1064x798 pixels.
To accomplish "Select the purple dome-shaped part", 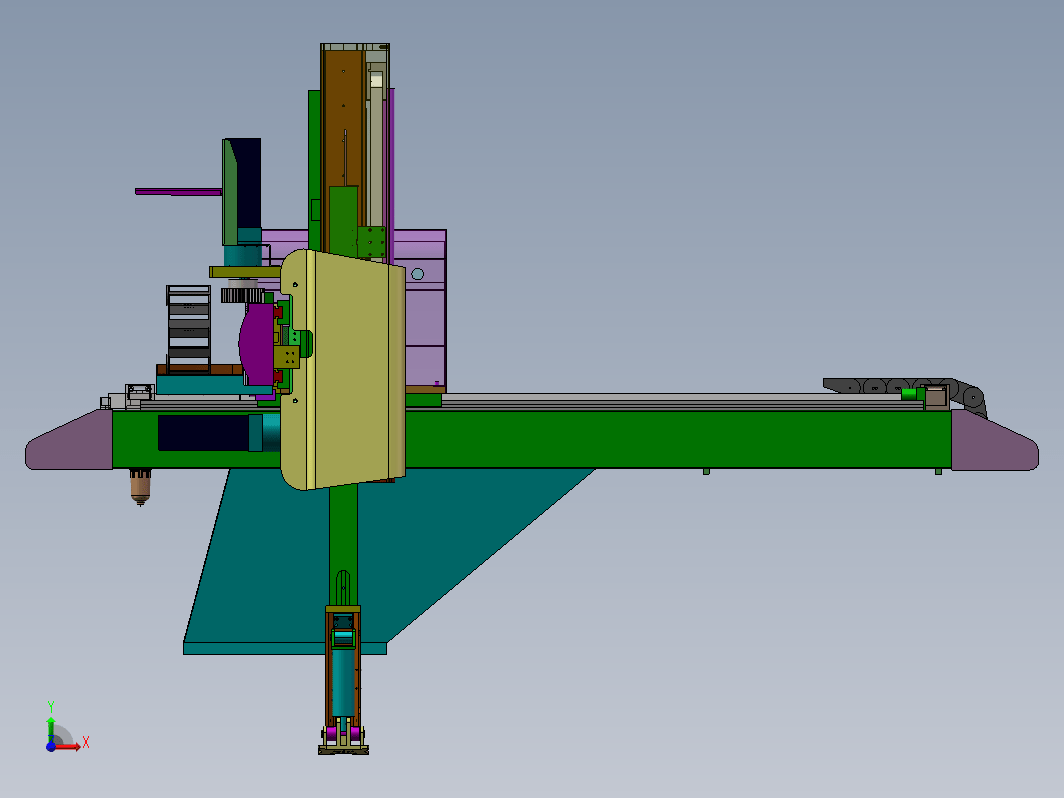I will pos(256,345).
